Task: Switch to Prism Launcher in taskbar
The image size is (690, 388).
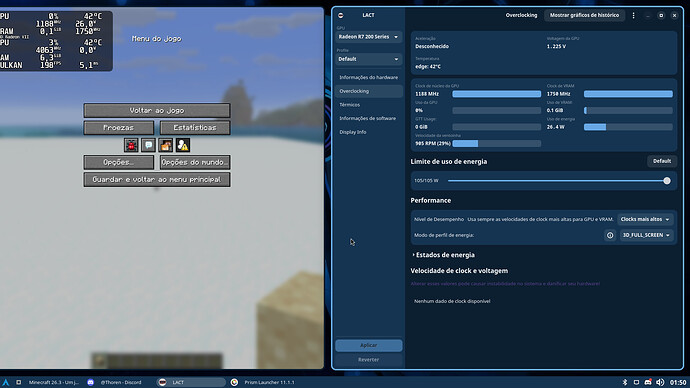Action: [x=263, y=382]
